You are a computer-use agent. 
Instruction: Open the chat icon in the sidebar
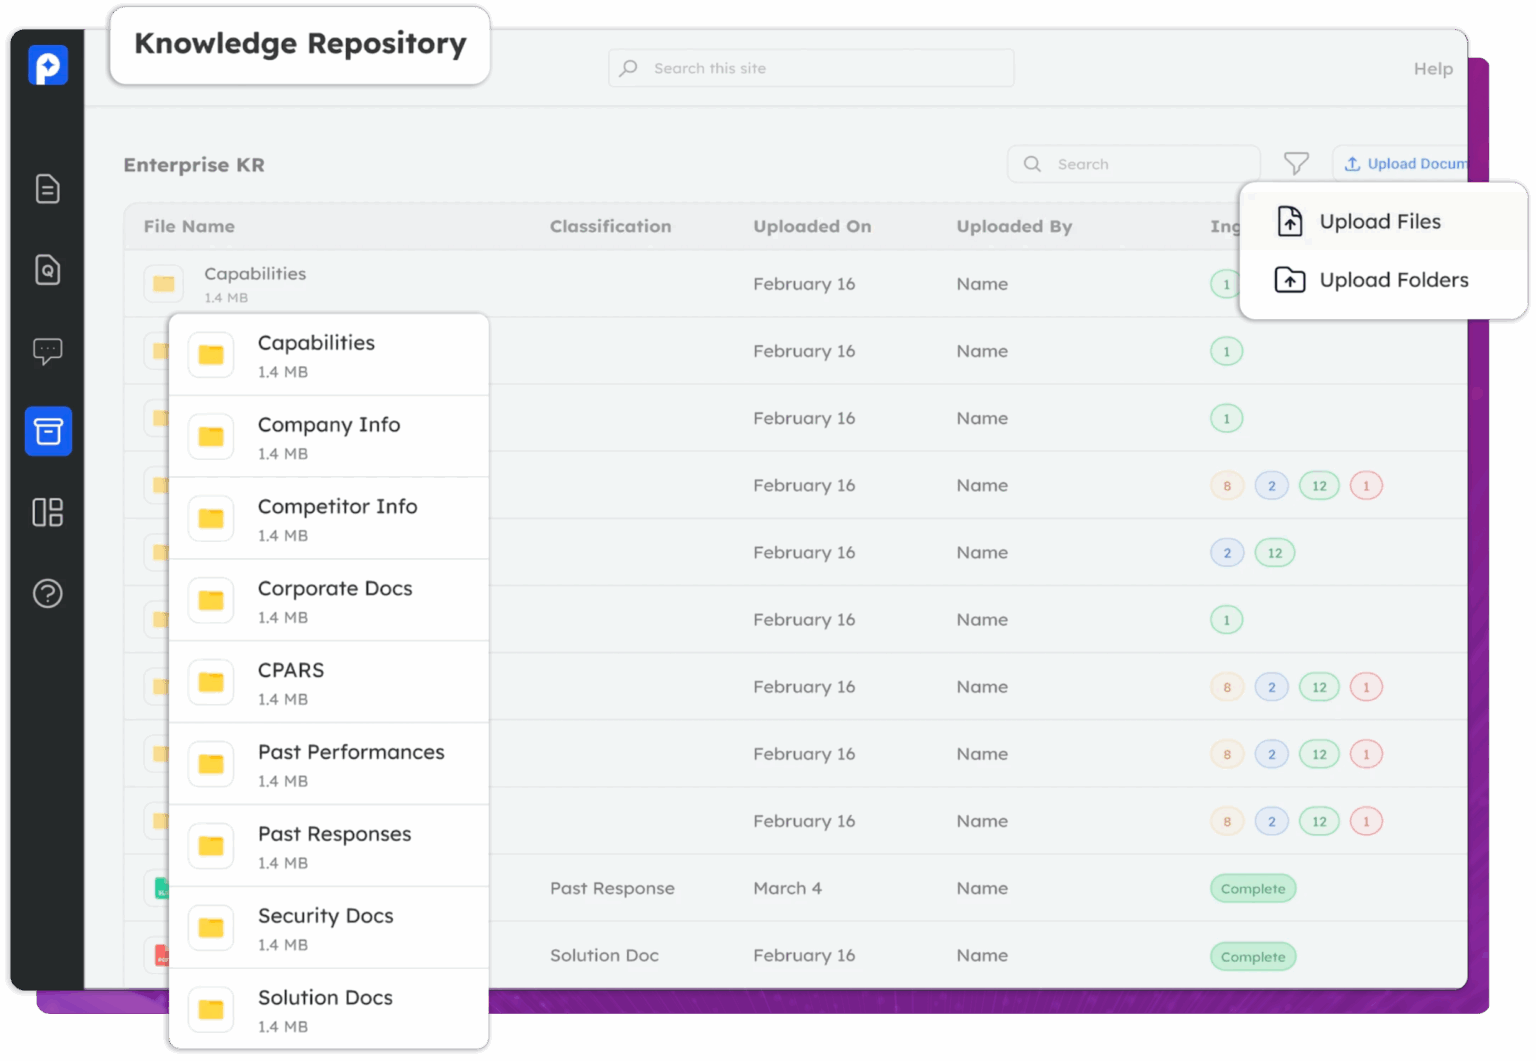[x=47, y=350]
